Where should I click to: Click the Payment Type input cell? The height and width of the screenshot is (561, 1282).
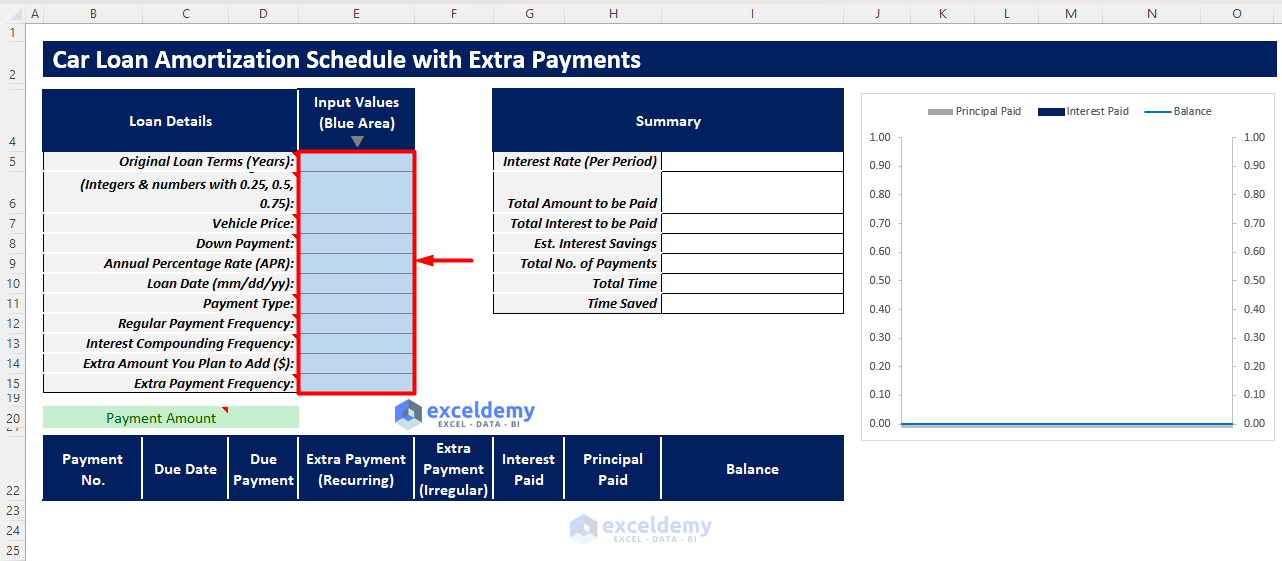click(356, 303)
